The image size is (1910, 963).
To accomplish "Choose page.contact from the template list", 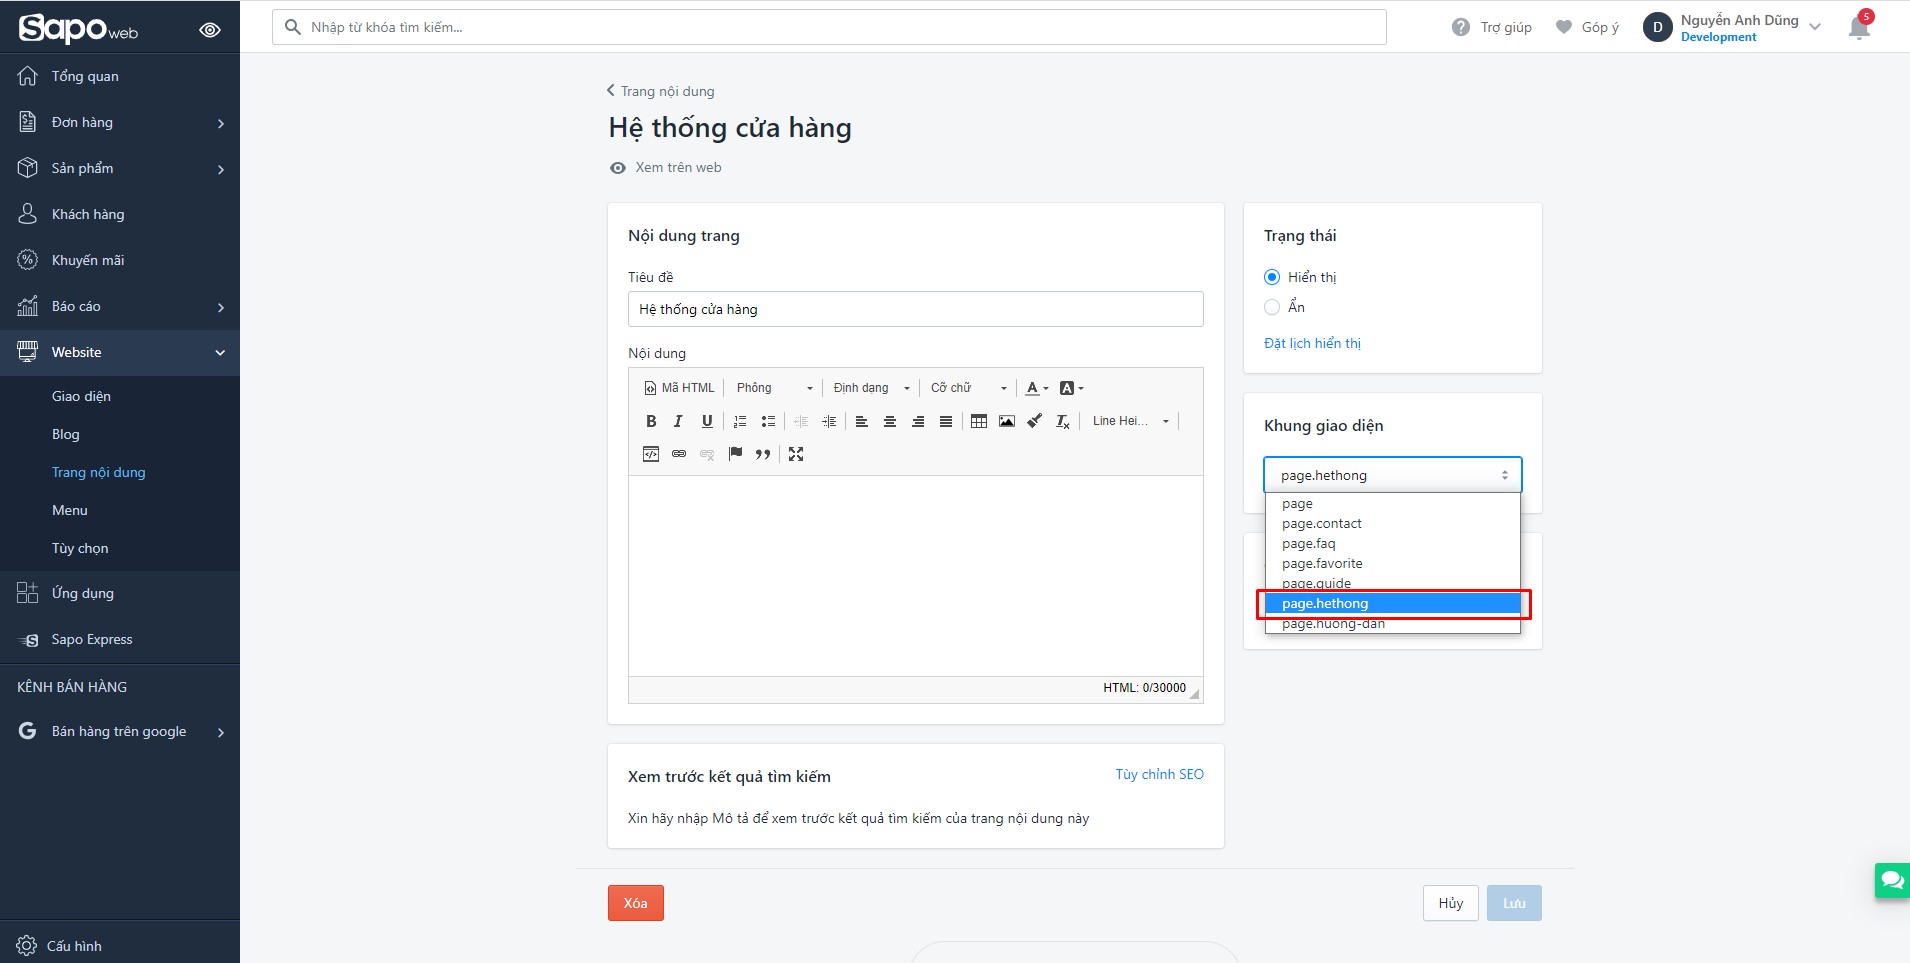I will (1392, 523).
